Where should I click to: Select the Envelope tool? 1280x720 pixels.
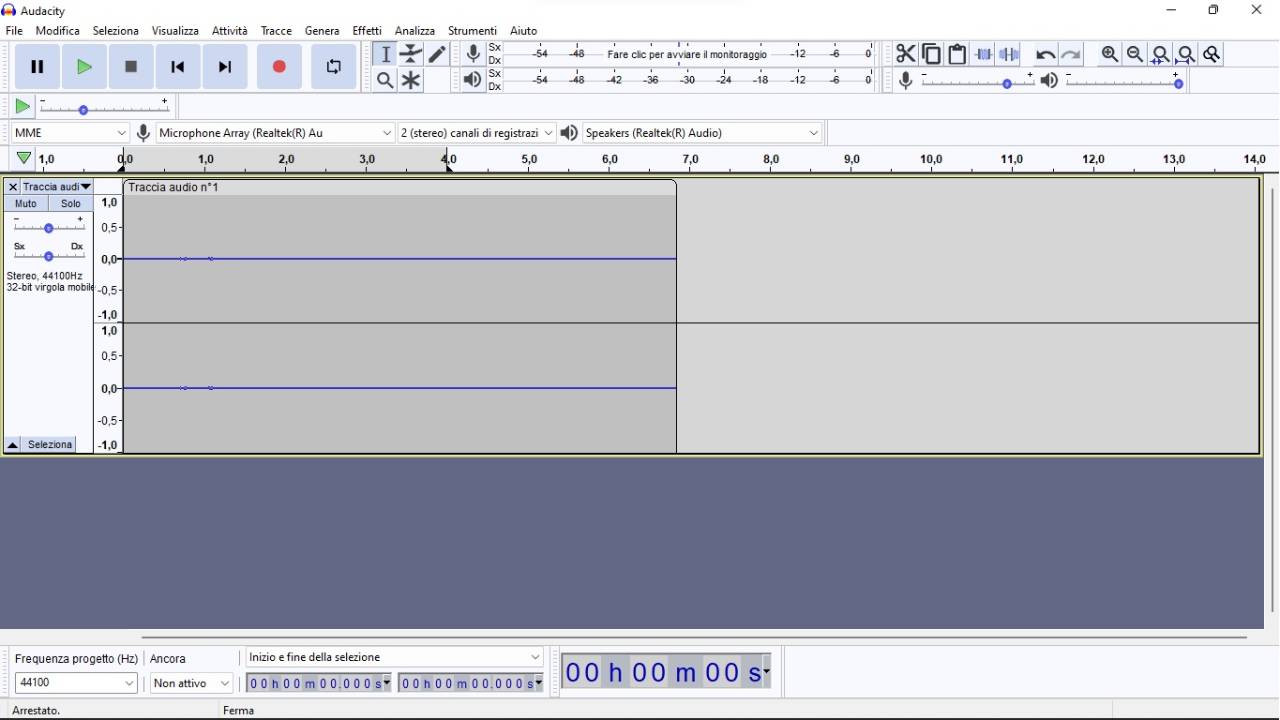click(x=410, y=54)
